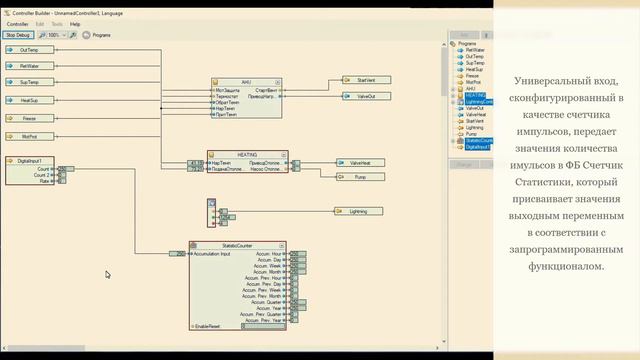Viewport: 640px width, 360px height.
Task: Click the horizontal scrollbar right arrow
Action: click(437, 348)
